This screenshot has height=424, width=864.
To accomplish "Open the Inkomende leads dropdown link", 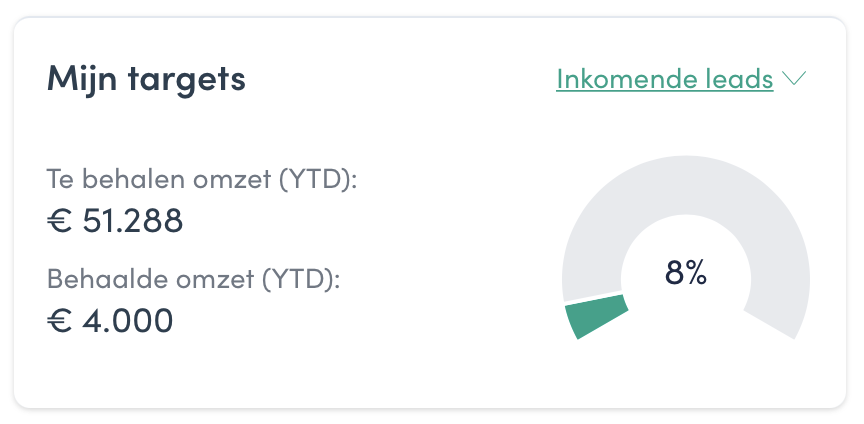I will coord(665,79).
